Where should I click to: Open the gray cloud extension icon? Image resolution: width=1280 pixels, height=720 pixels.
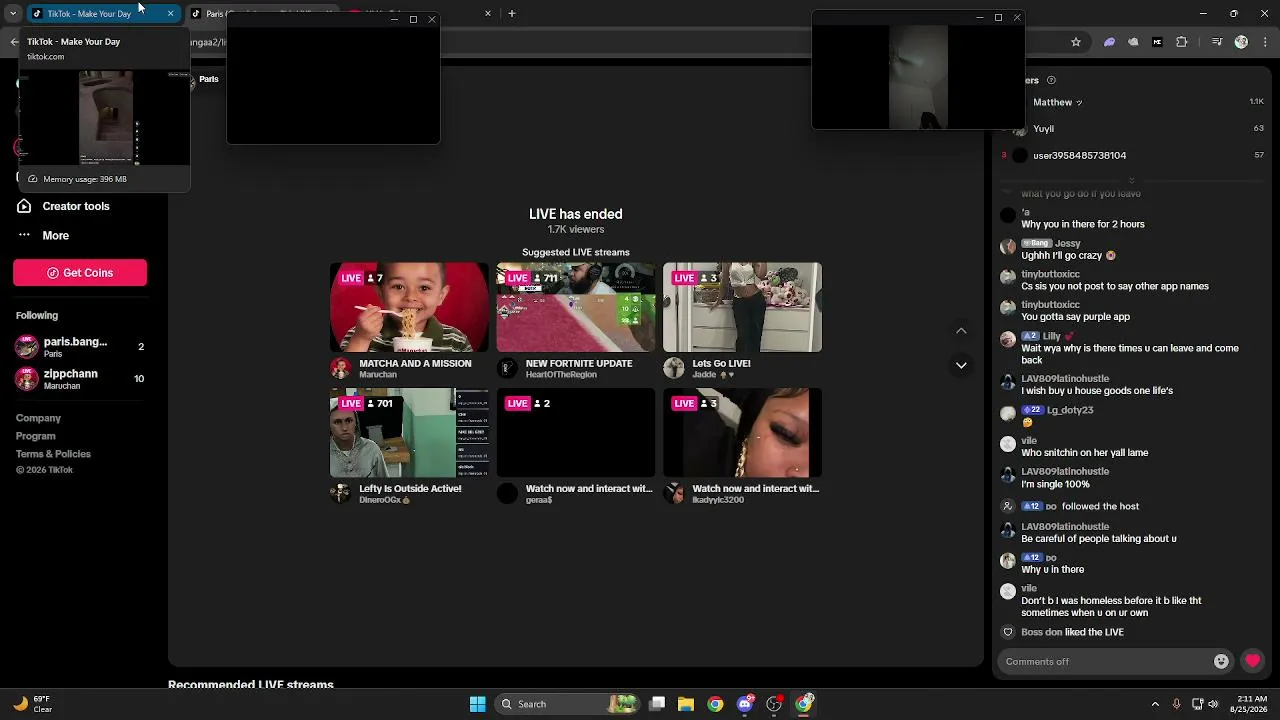(x=1133, y=42)
